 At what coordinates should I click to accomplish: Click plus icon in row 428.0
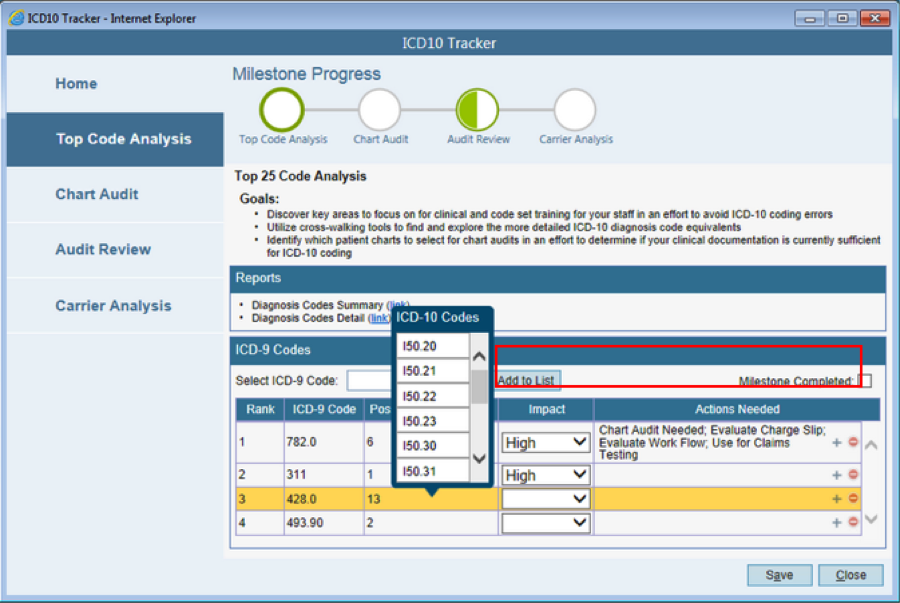coord(836,499)
